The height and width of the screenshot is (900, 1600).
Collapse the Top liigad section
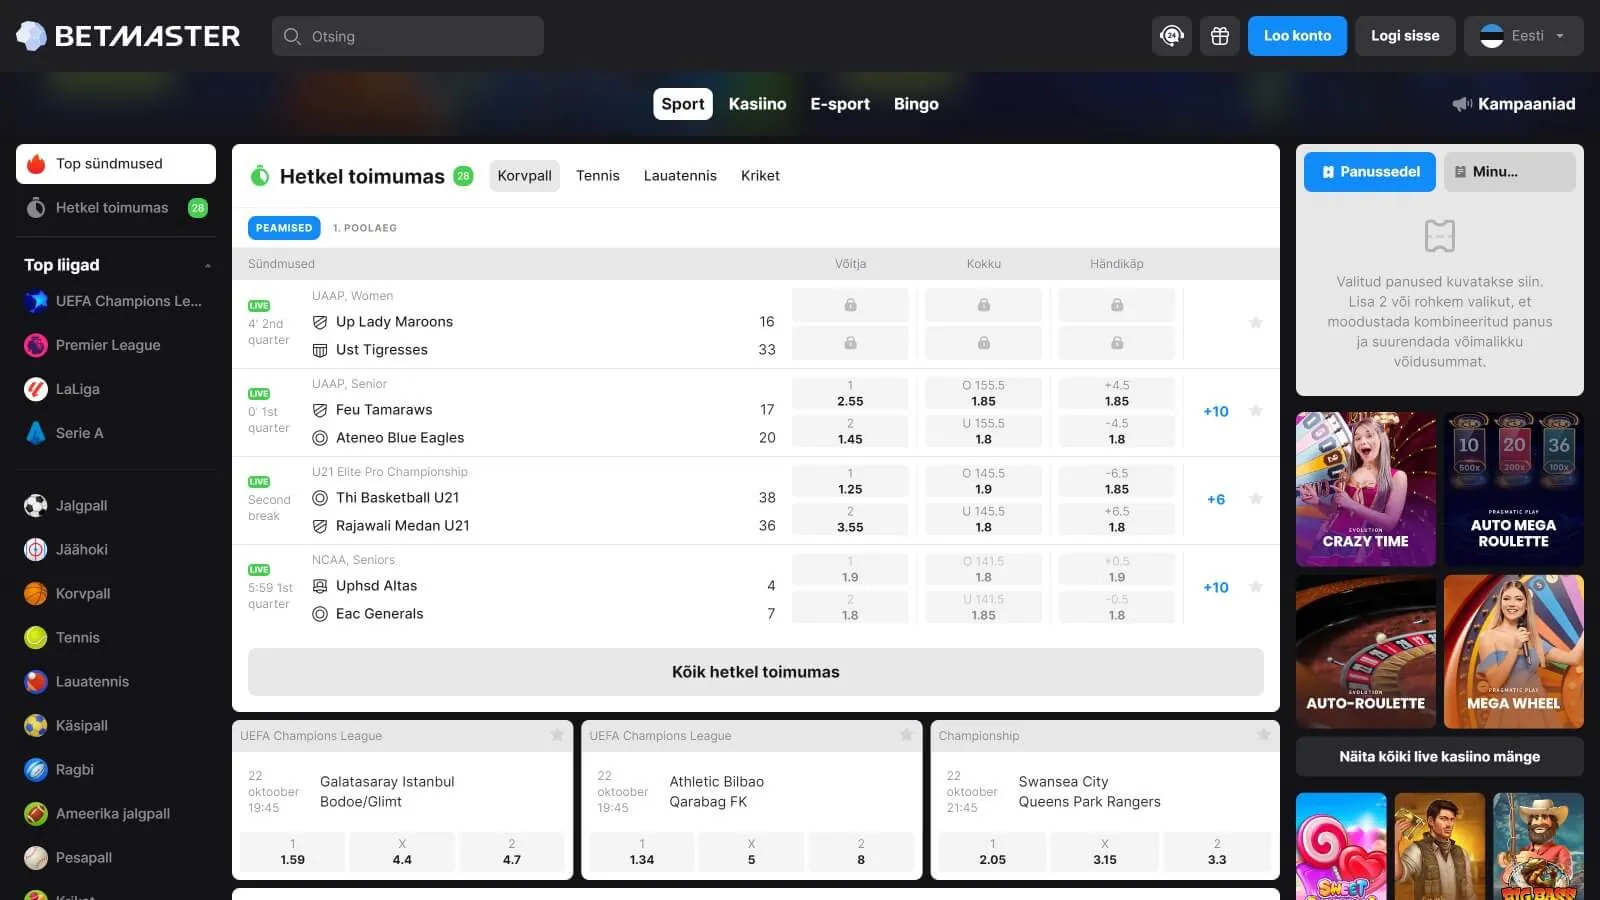[207, 265]
